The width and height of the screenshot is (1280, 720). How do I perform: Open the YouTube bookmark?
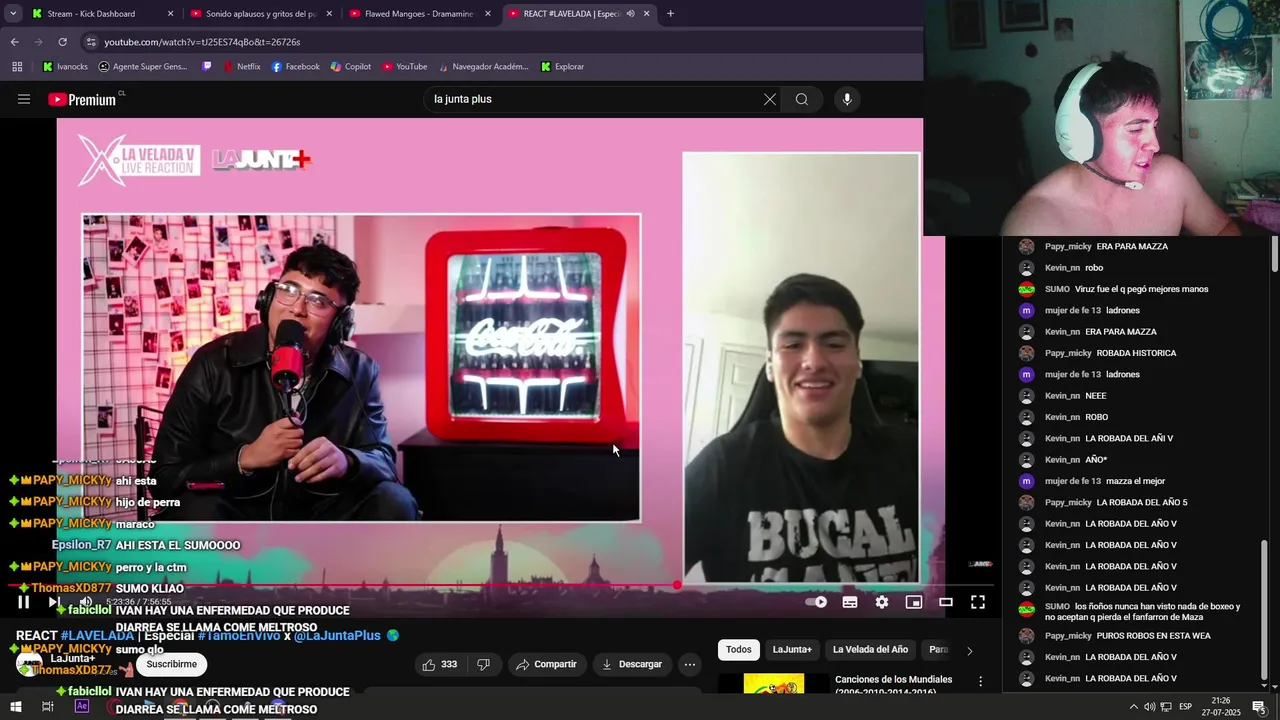click(x=404, y=67)
